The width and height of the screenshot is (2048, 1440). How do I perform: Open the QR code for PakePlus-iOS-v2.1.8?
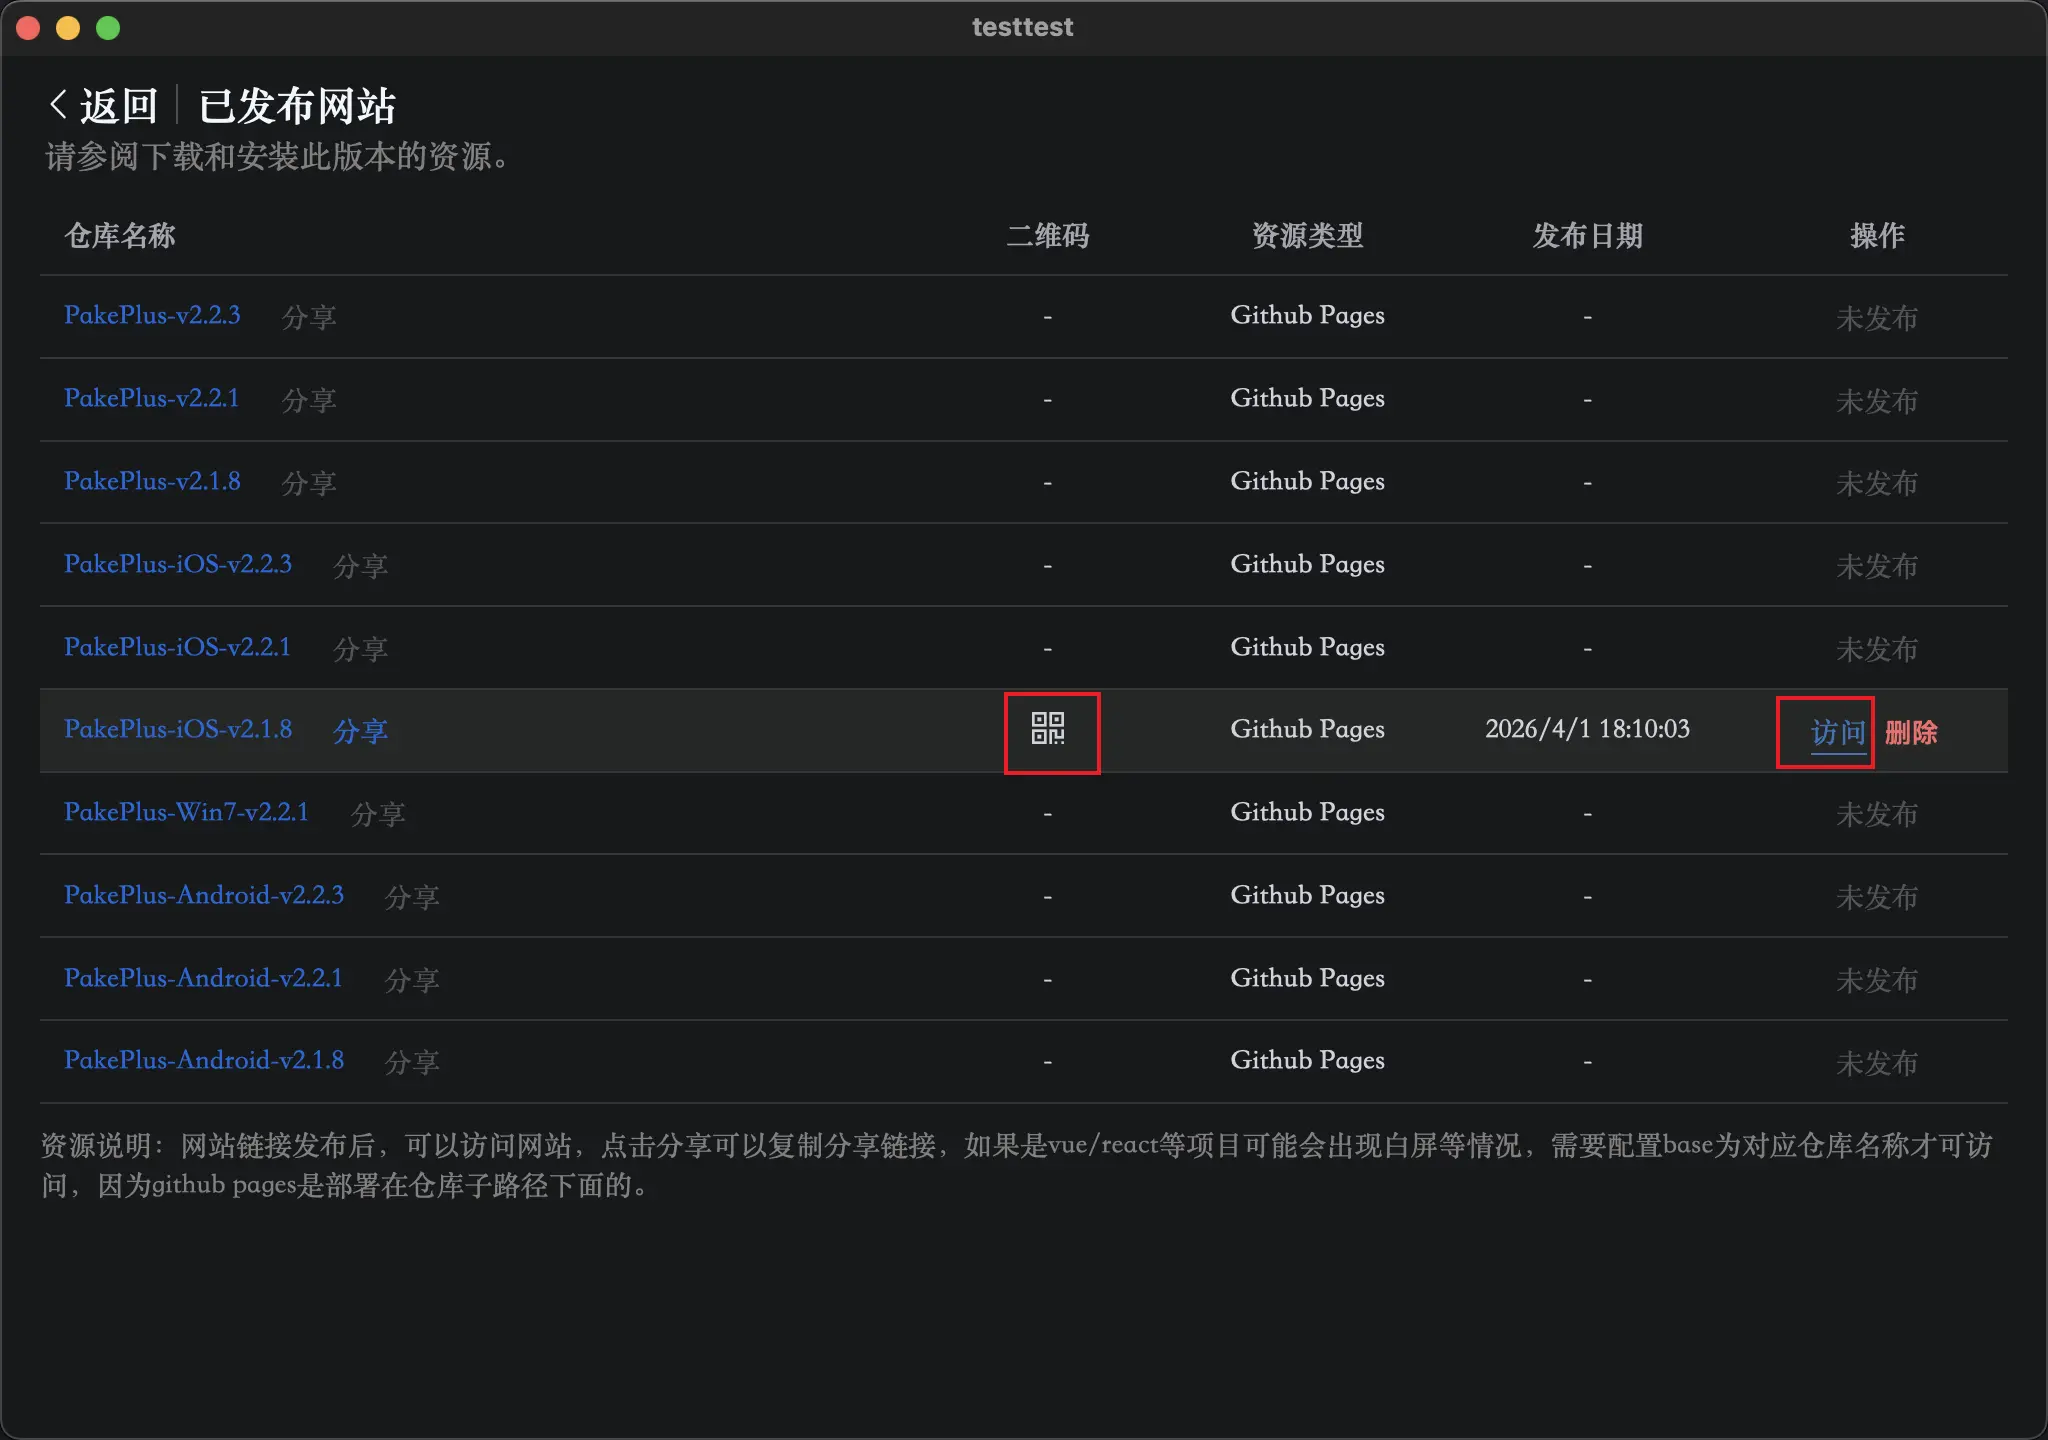[x=1048, y=729]
